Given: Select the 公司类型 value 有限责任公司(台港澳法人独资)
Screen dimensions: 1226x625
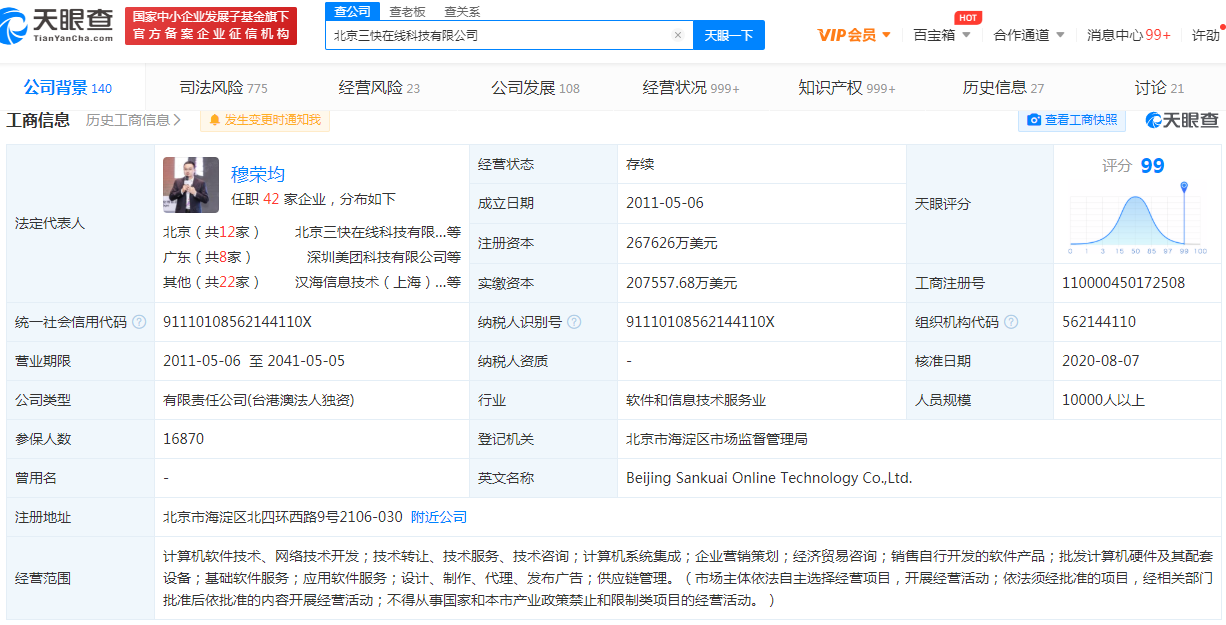Looking at the screenshot, I should pyautogui.click(x=259, y=400).
